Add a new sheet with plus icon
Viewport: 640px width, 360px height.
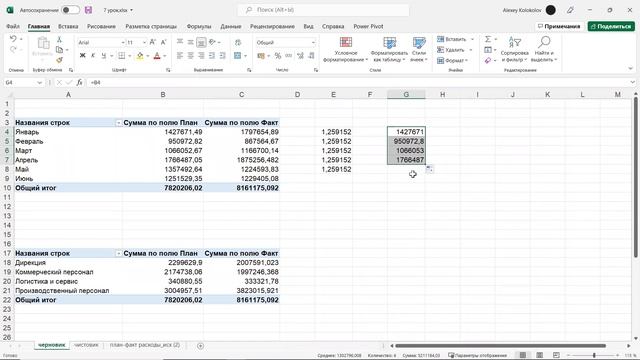200,346
